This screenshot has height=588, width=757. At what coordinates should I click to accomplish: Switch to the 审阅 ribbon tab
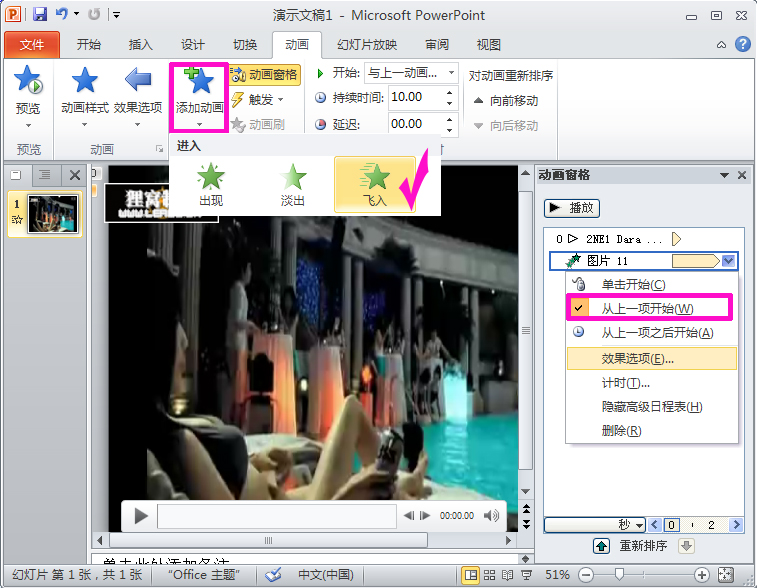coord(437,45)
